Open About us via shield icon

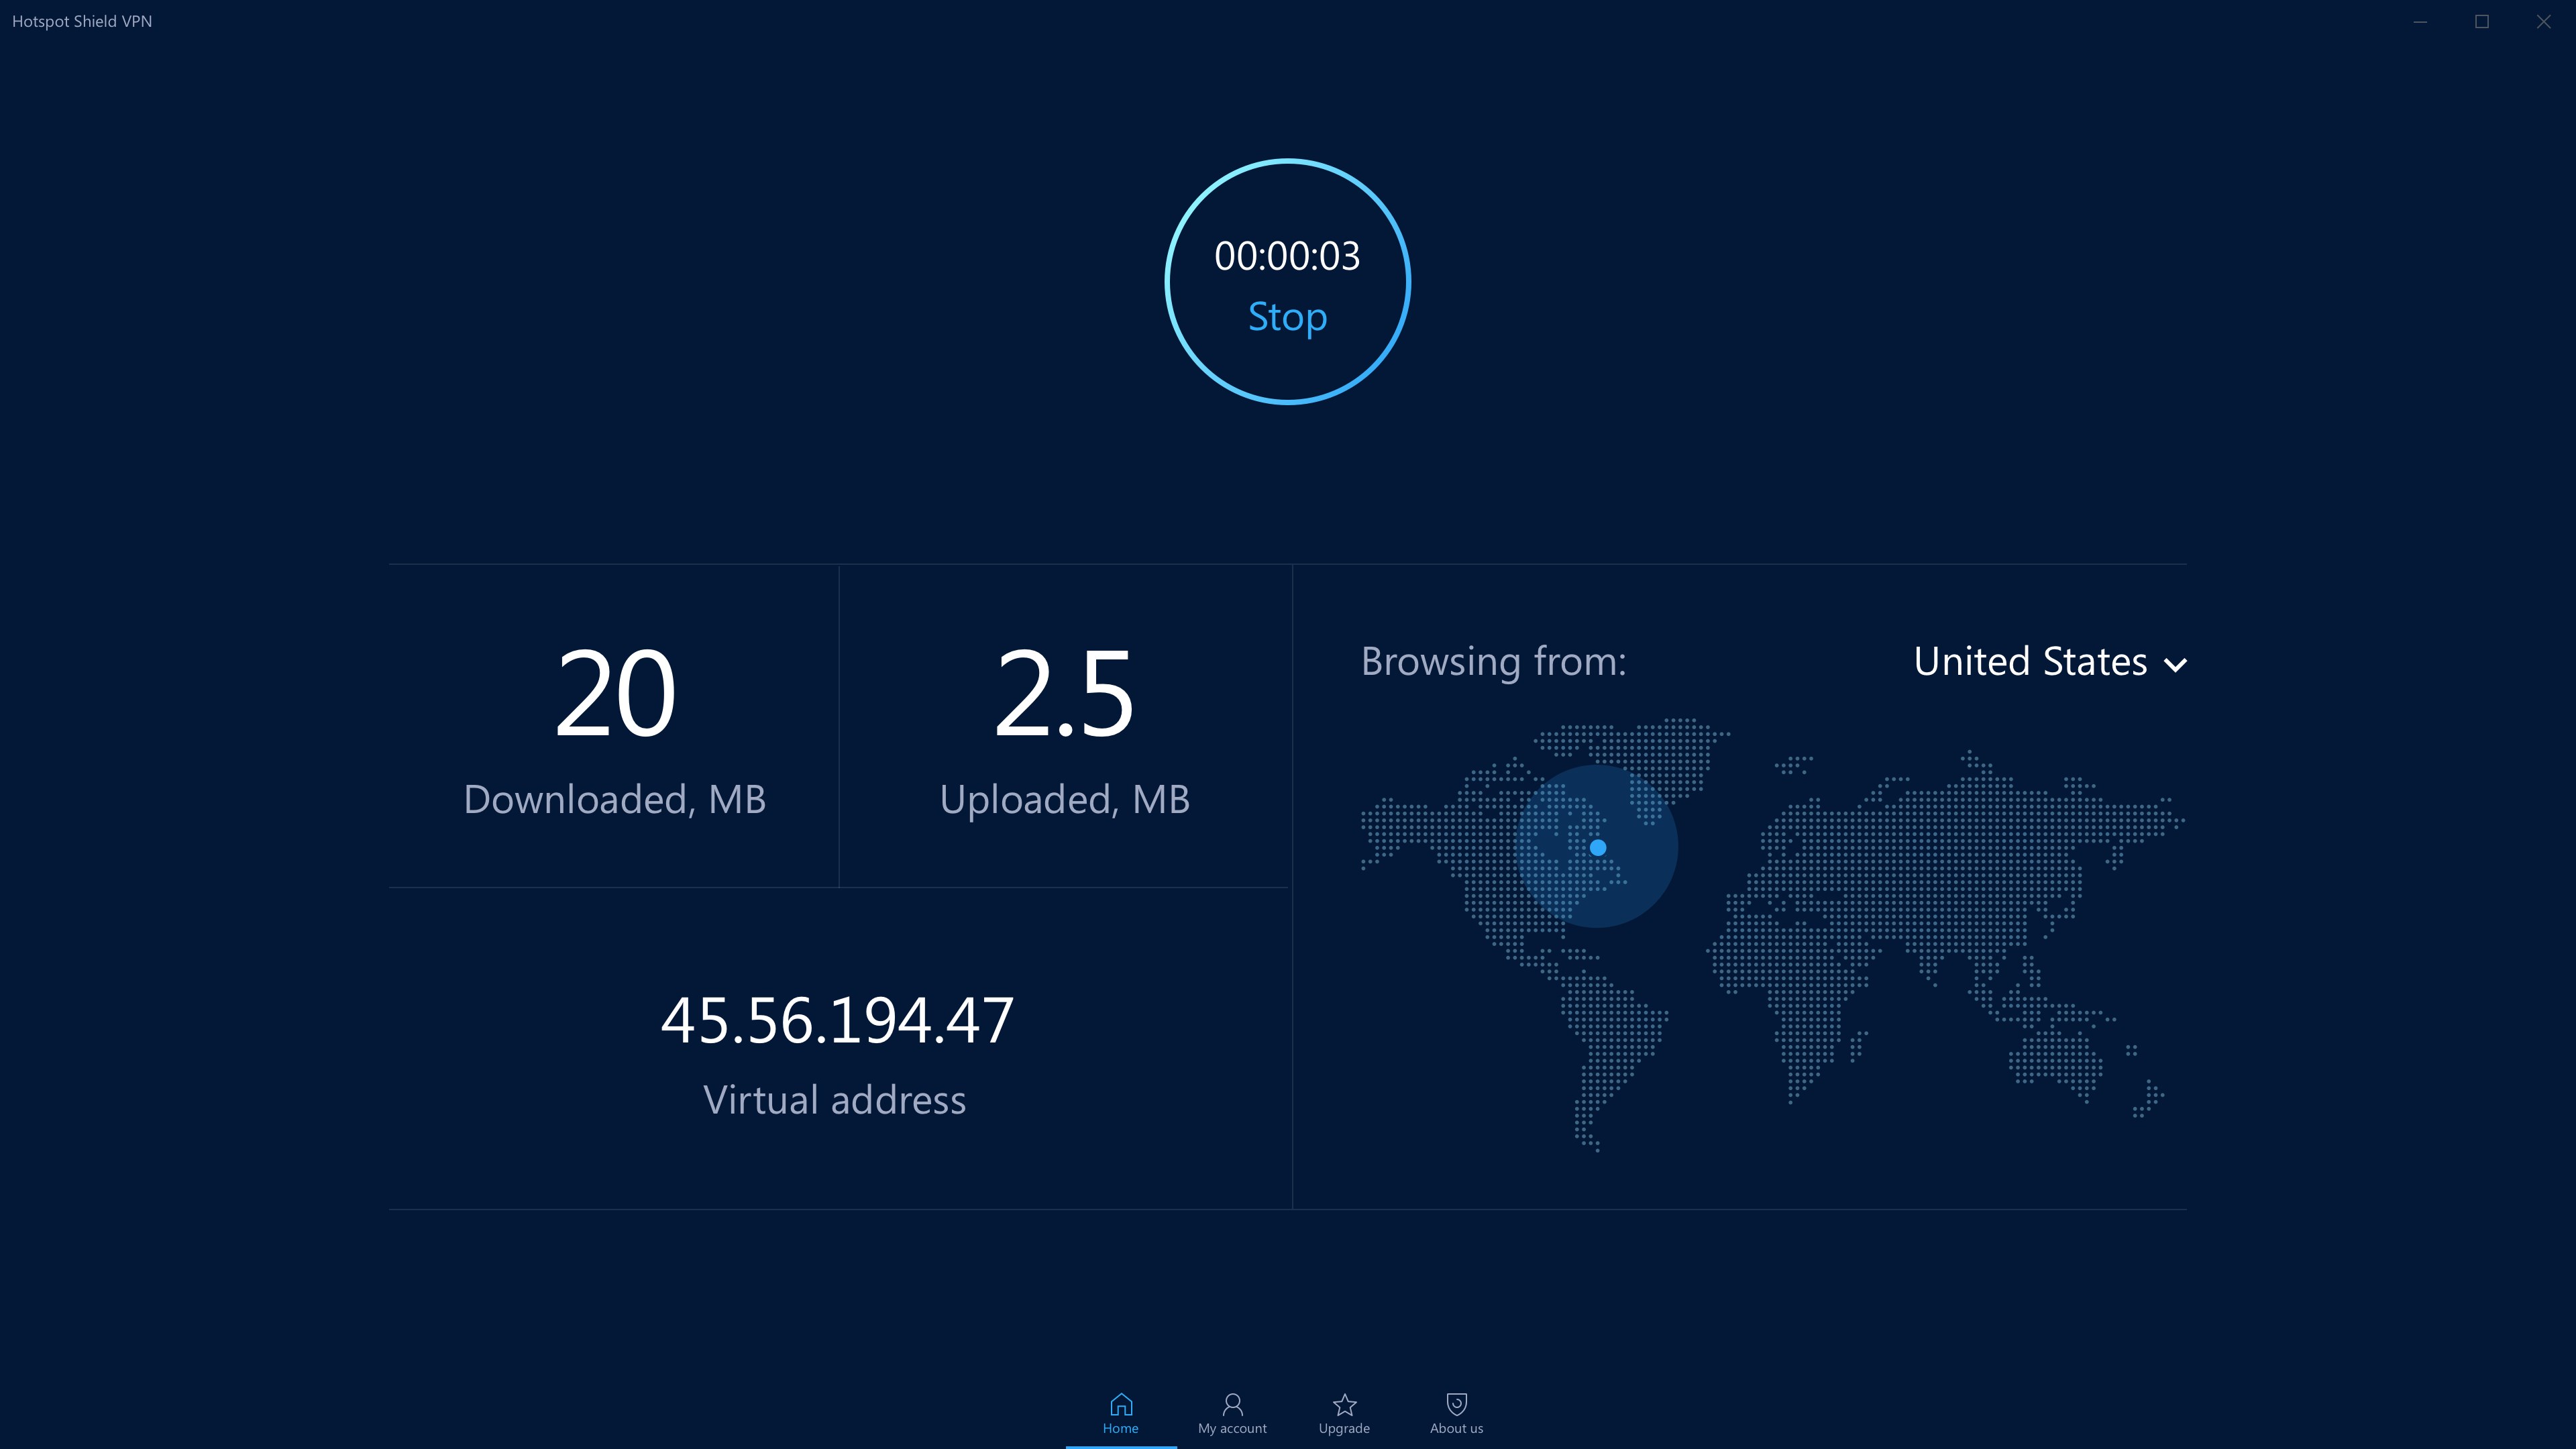tap(1456, 1403)
